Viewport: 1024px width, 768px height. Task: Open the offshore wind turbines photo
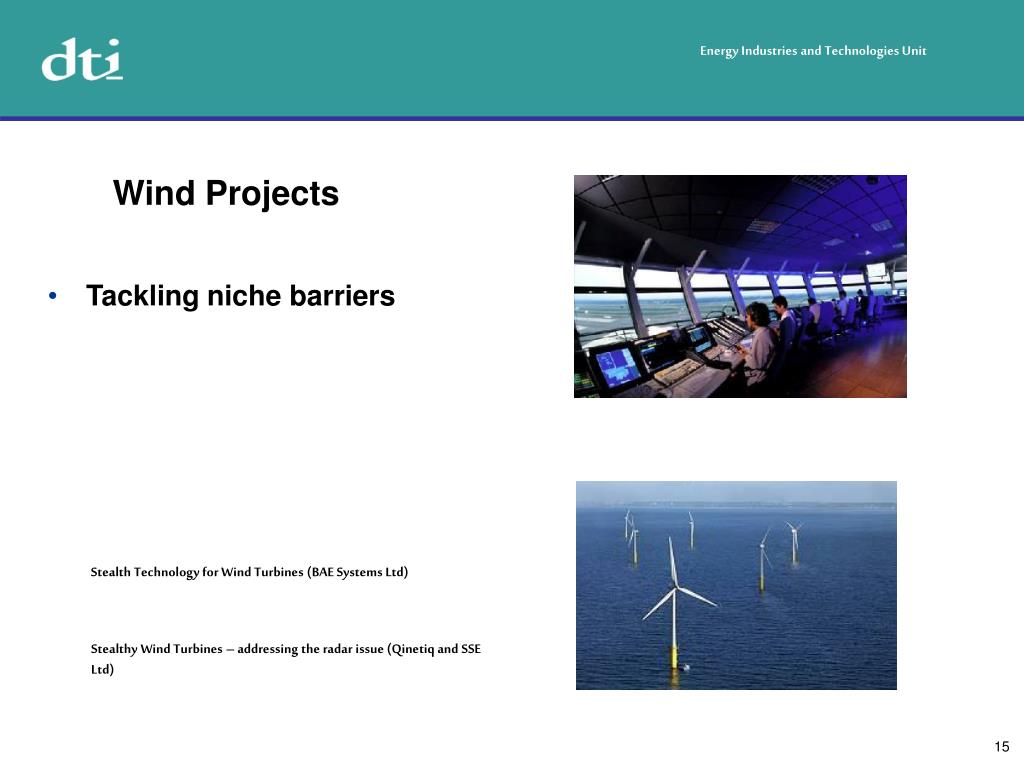(x=736, y=585)
